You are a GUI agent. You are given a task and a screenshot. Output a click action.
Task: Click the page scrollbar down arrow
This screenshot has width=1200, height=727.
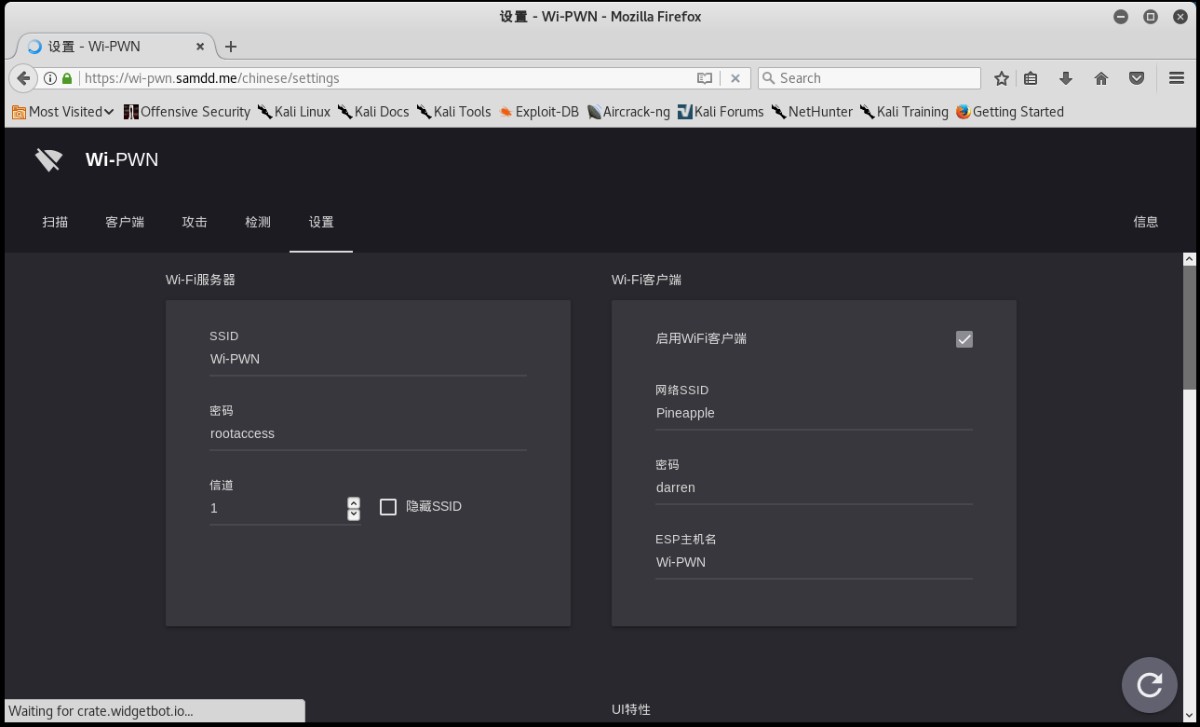(1189, 715)
